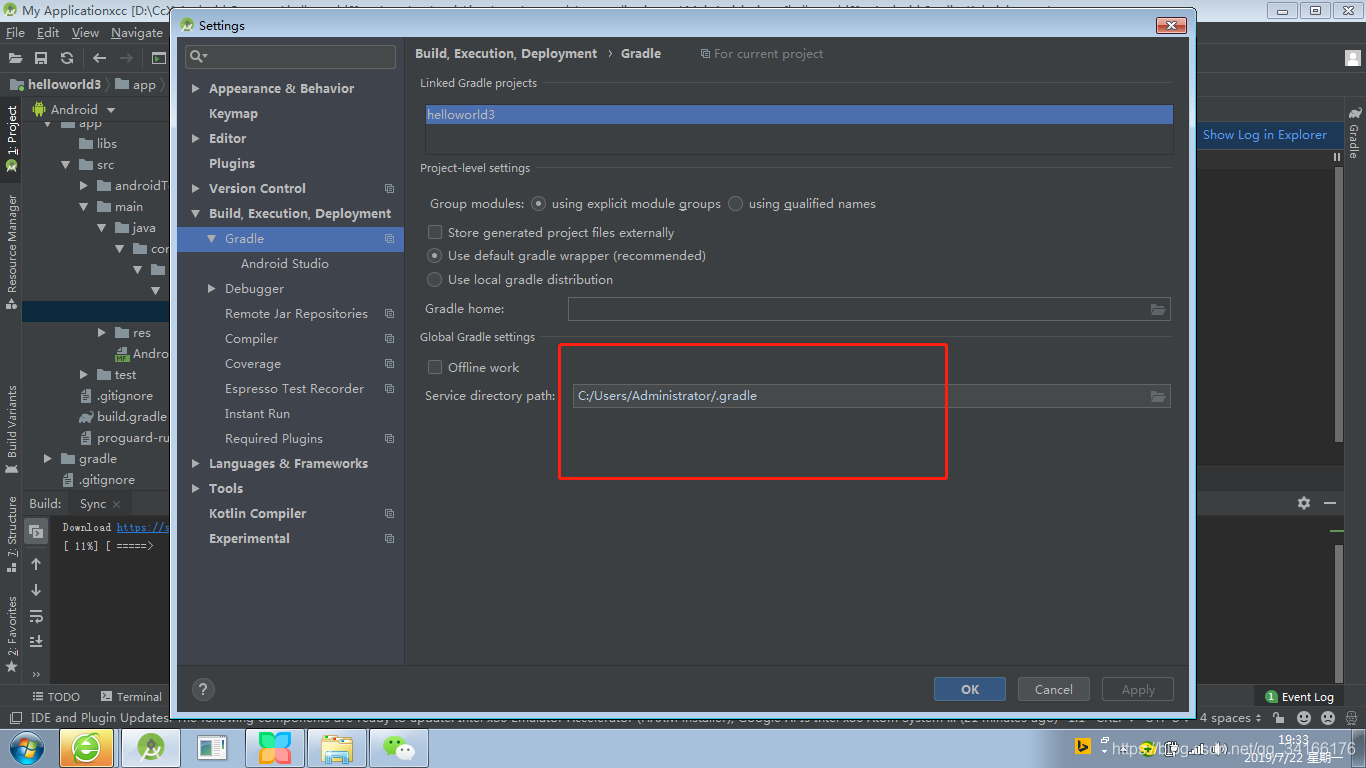Click the Build panel hide minus icon
Viewport: 1366px width, 768px height.
click(x=1330, y=503)
